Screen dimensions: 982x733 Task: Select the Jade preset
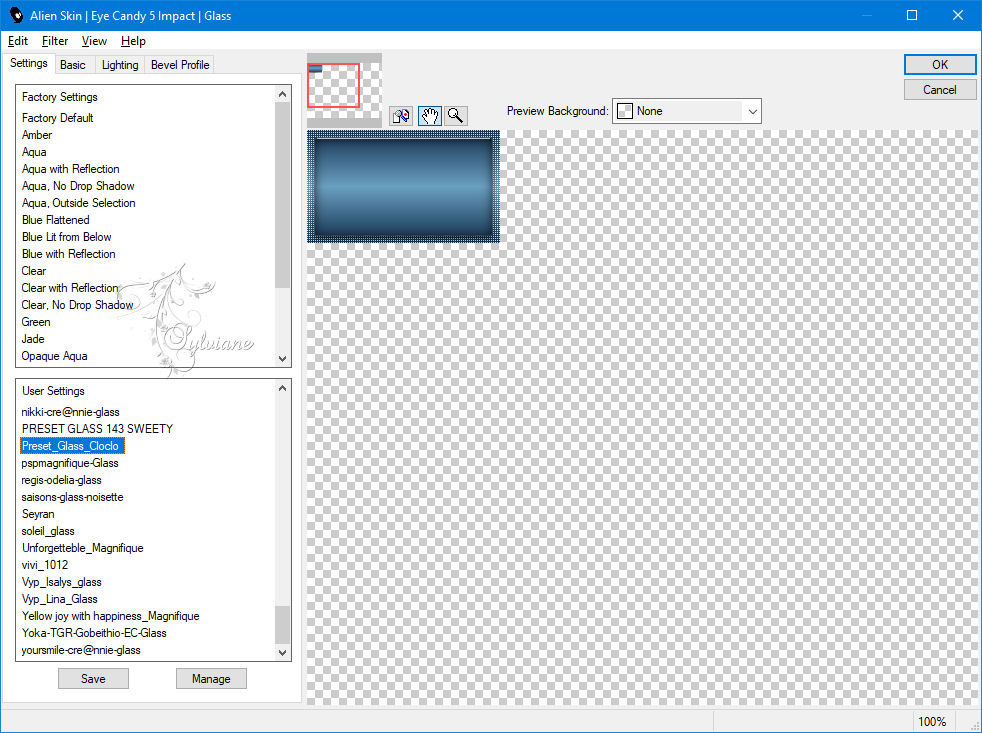pos(33,338)
